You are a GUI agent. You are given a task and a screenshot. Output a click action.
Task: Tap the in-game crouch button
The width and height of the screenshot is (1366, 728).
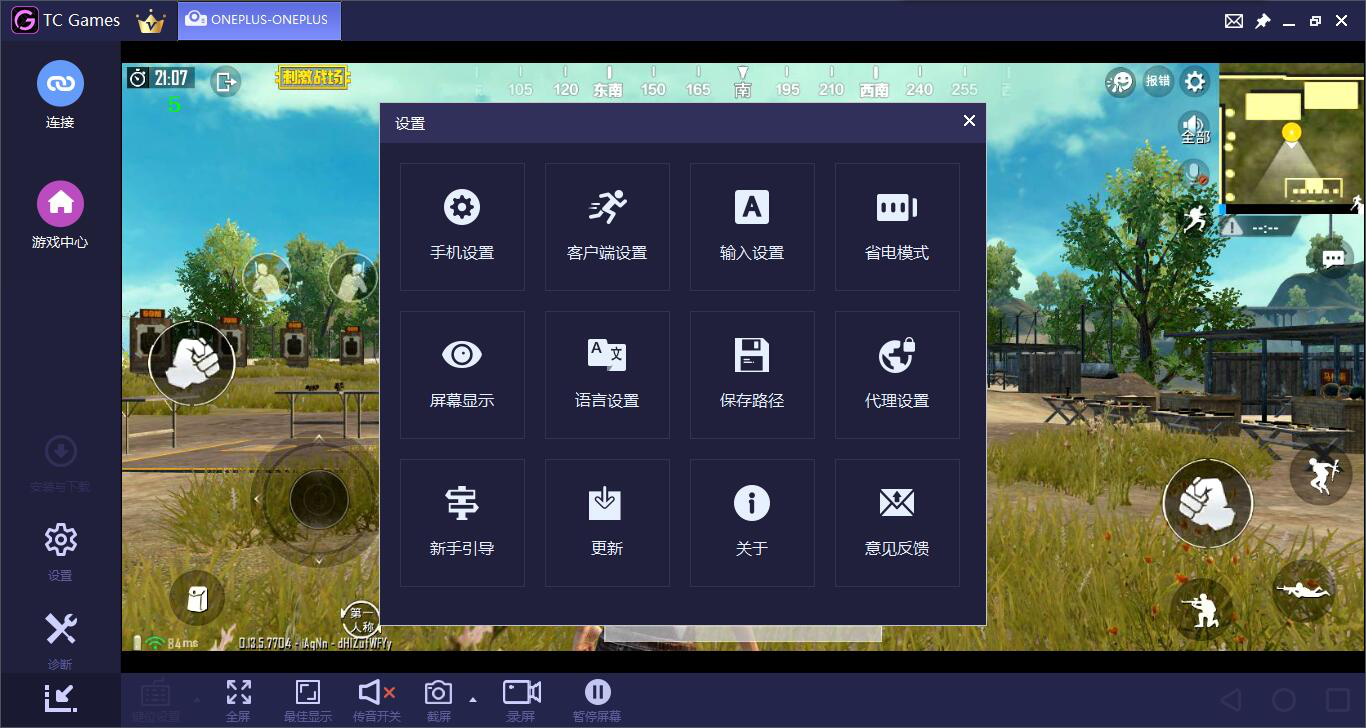click(x=1201, y=608)
